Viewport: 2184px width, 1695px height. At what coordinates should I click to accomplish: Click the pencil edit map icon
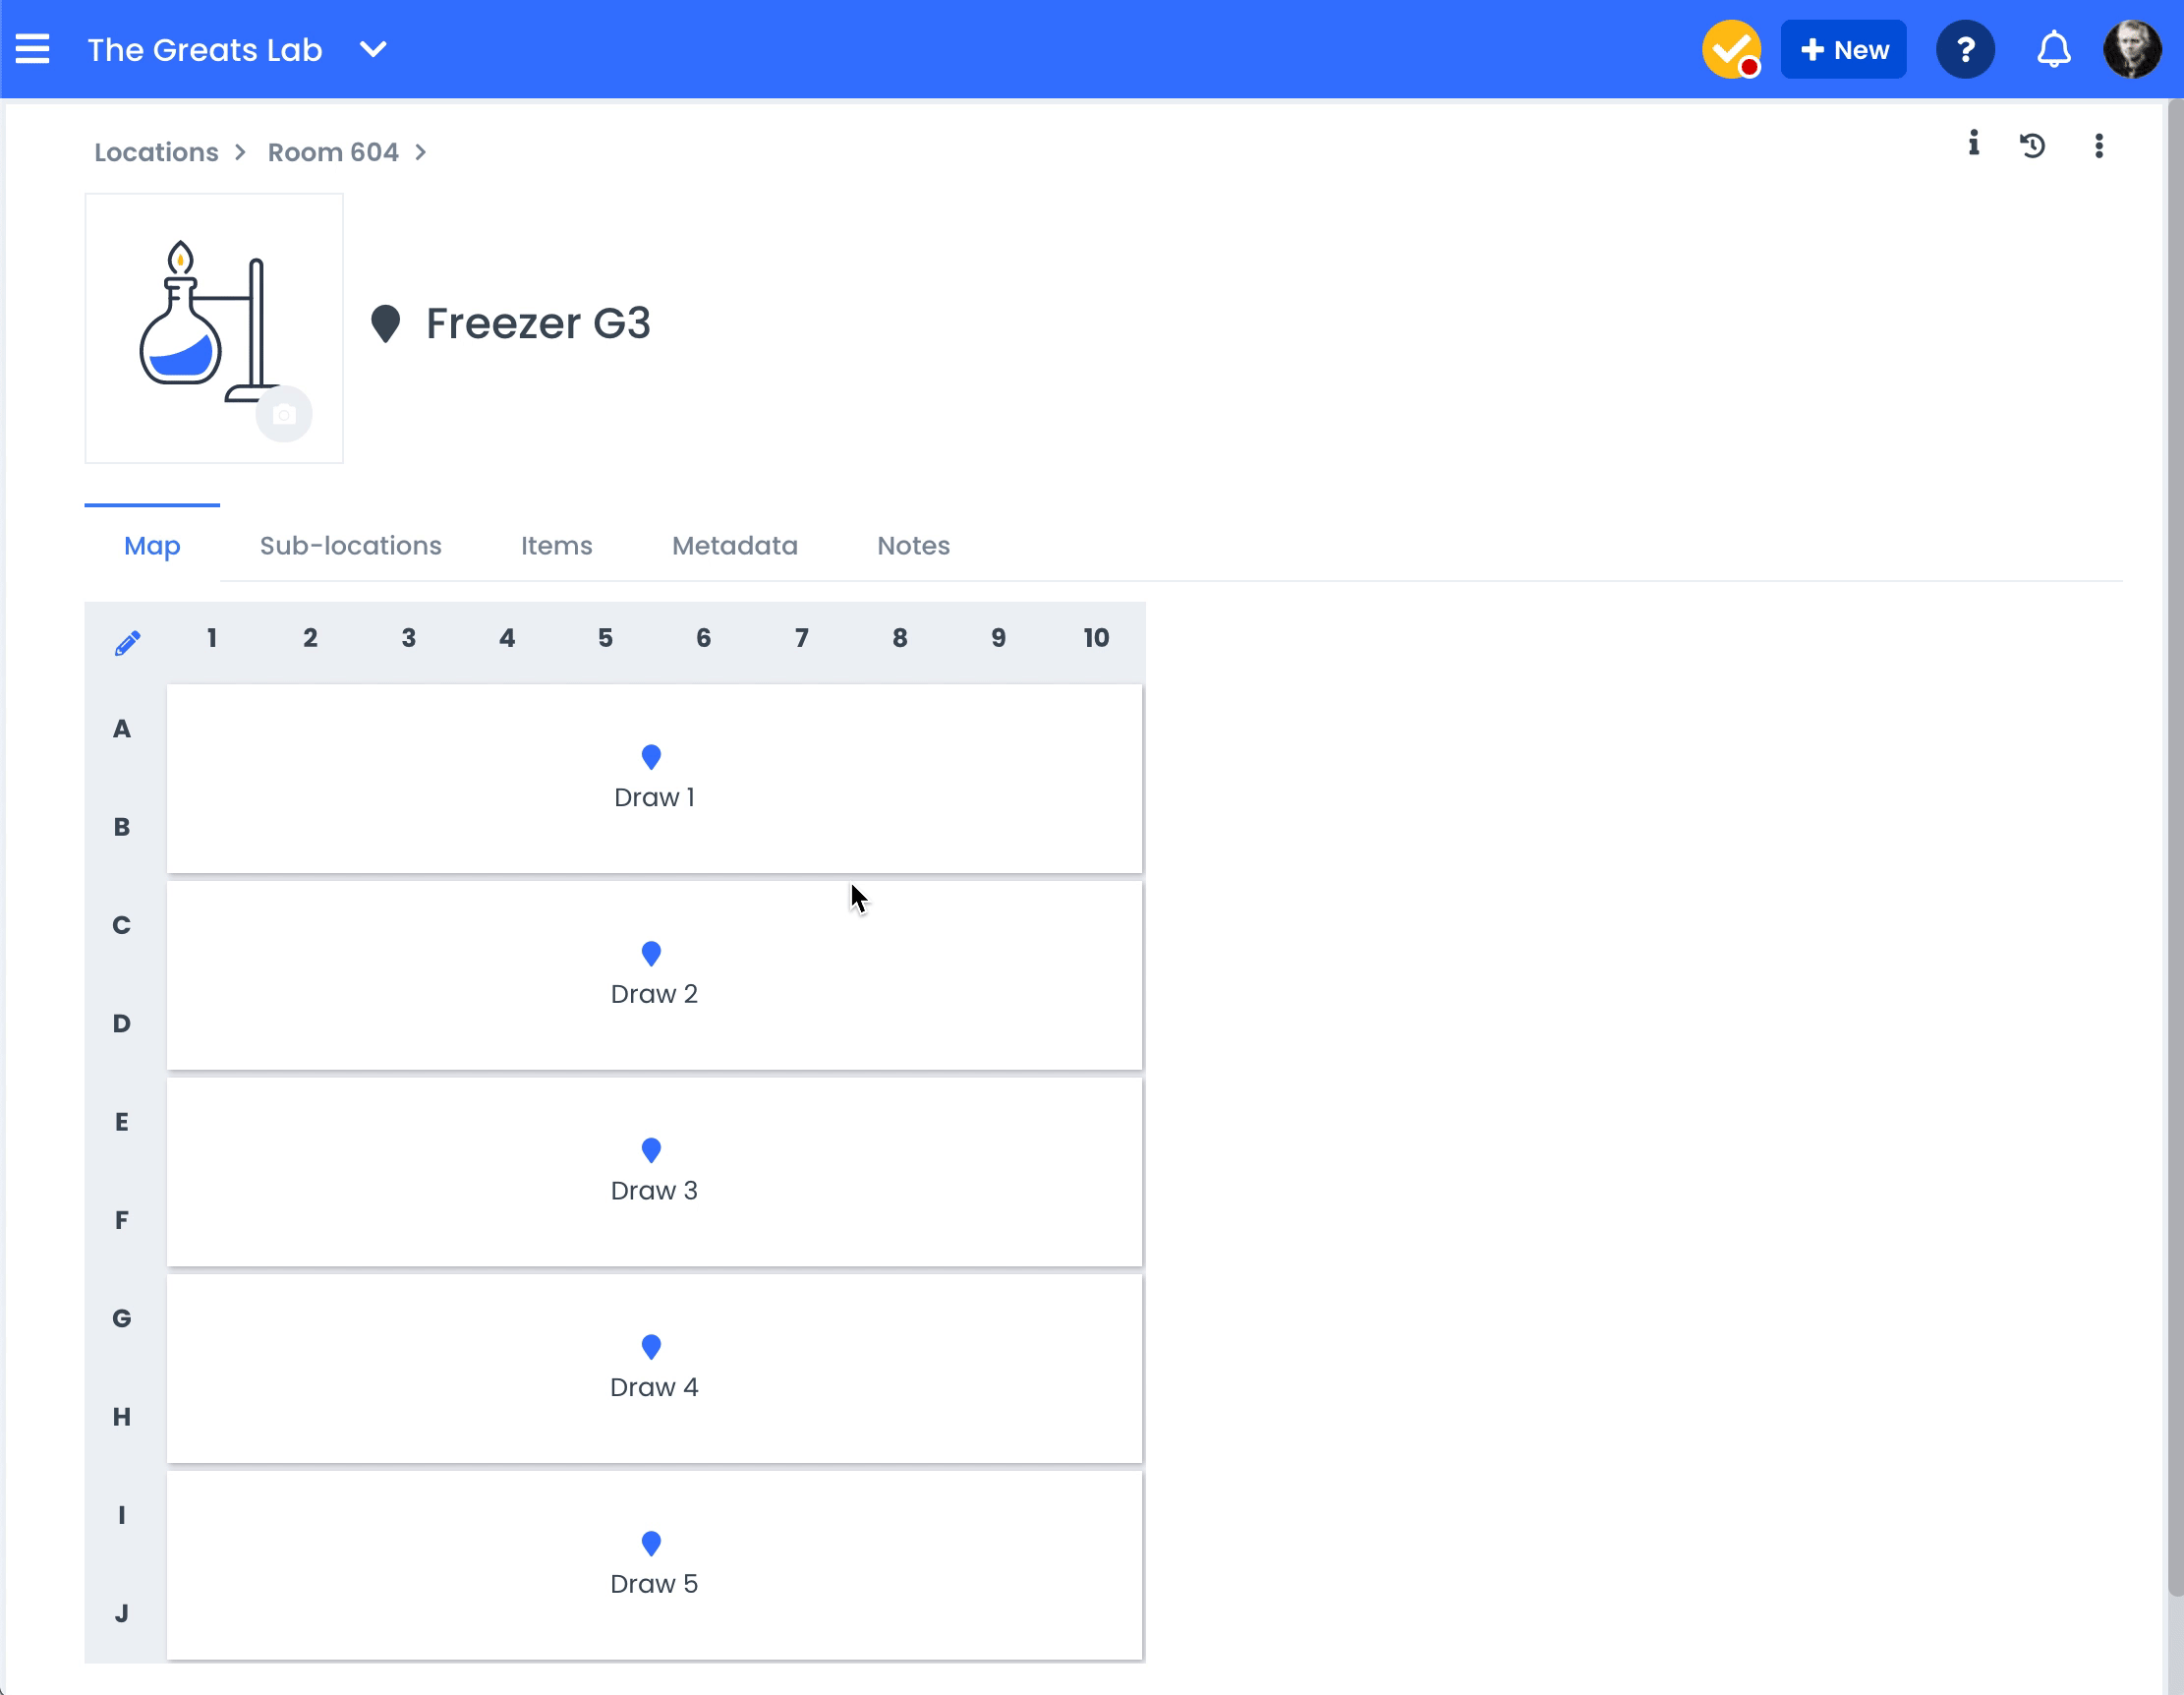click(127, 643)
